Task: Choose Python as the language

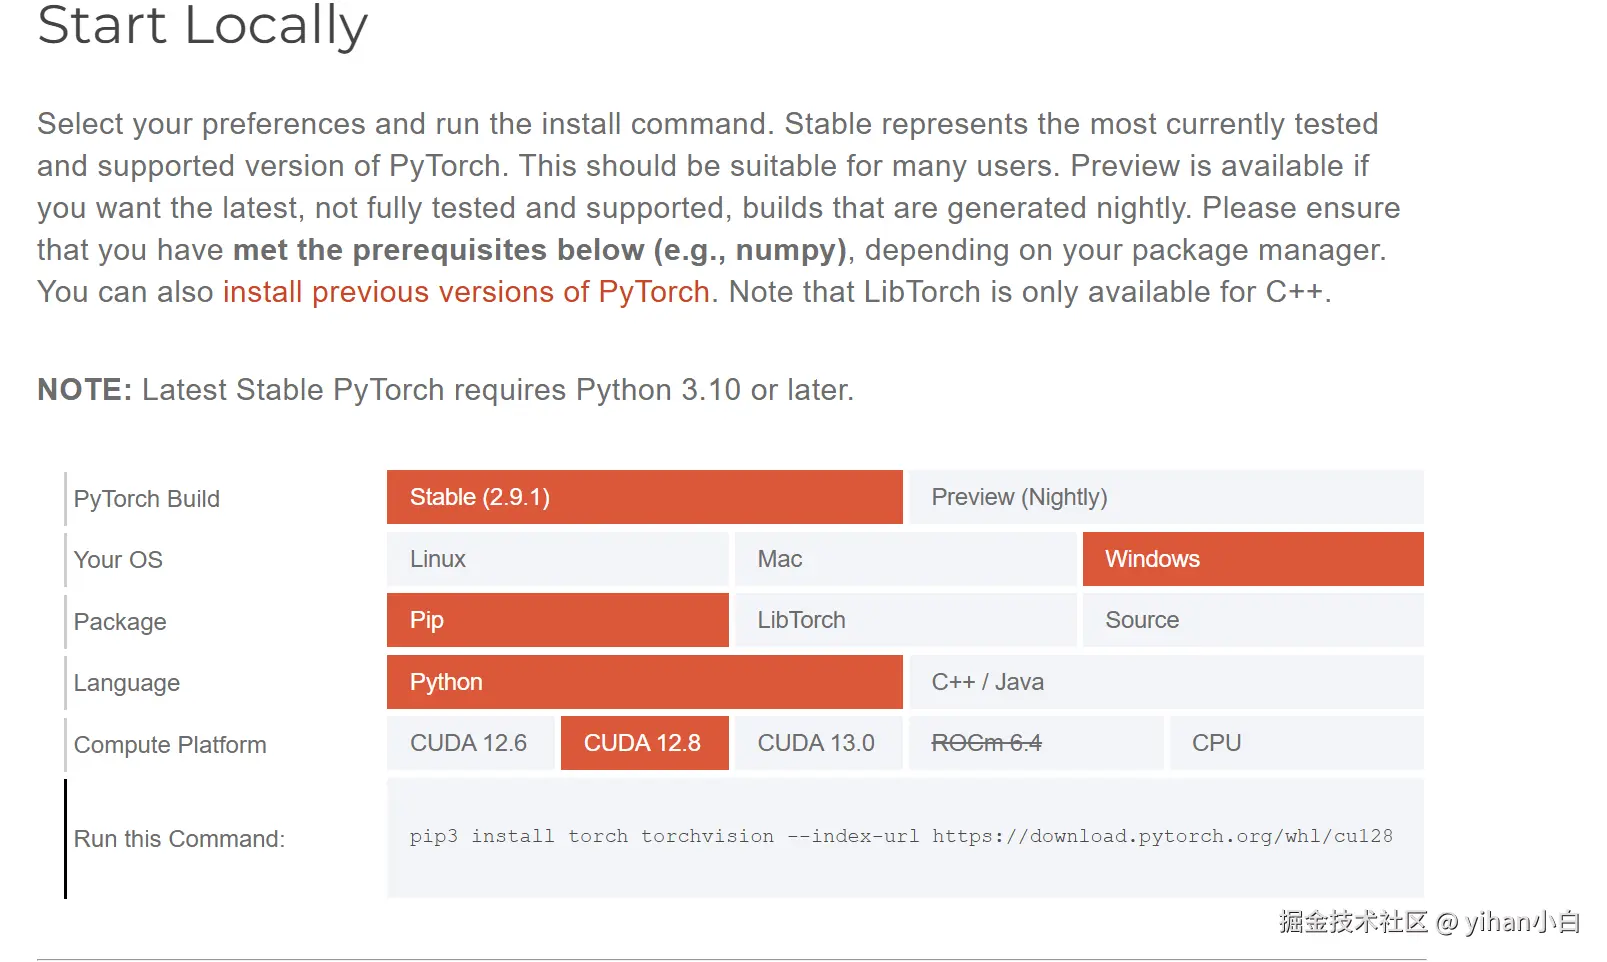Action: tap(644, 682)
